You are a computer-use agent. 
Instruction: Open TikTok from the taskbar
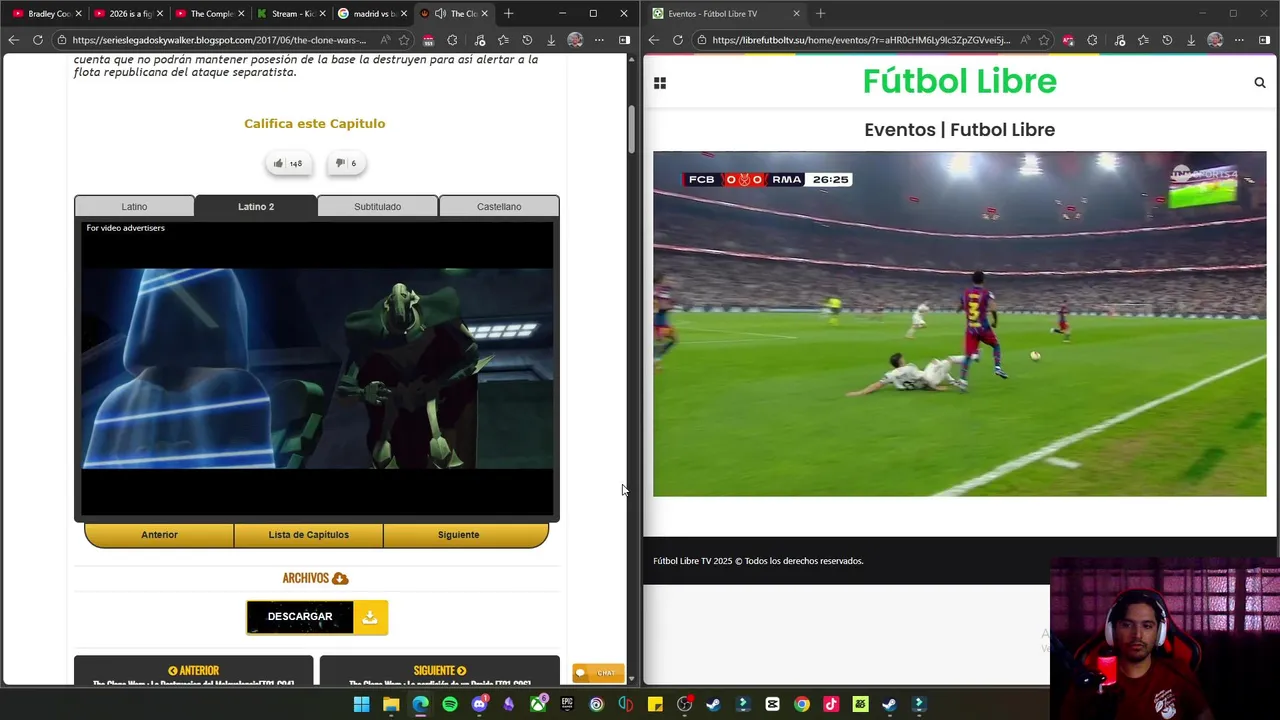point(831,704)
